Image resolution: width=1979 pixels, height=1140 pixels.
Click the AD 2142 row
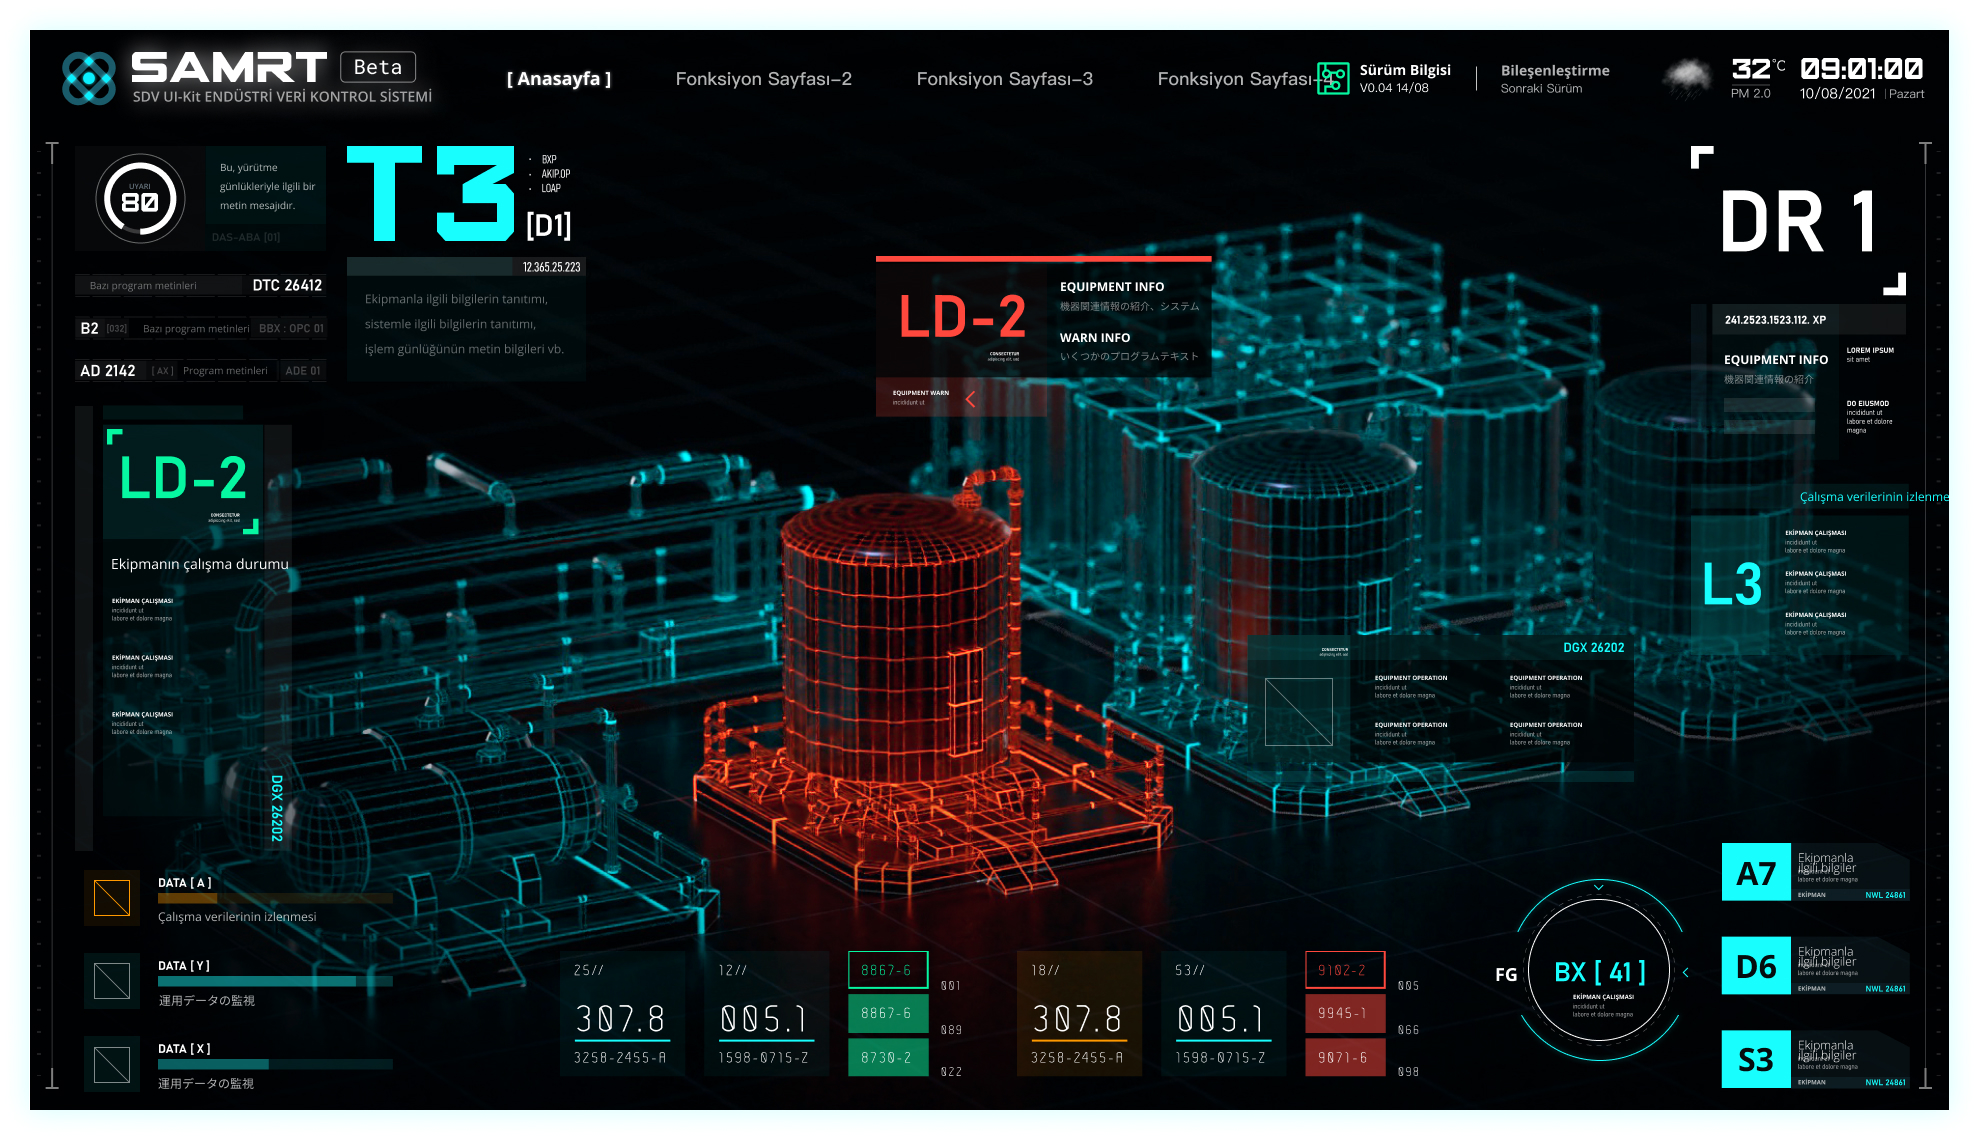(200, 370)
